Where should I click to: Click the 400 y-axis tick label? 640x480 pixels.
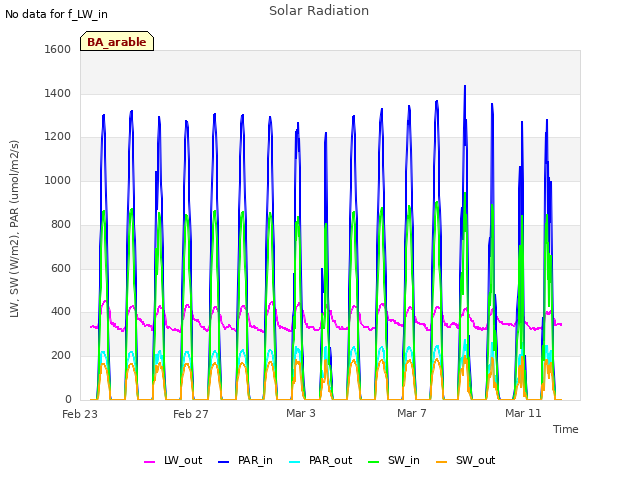[x=61, y=312]
